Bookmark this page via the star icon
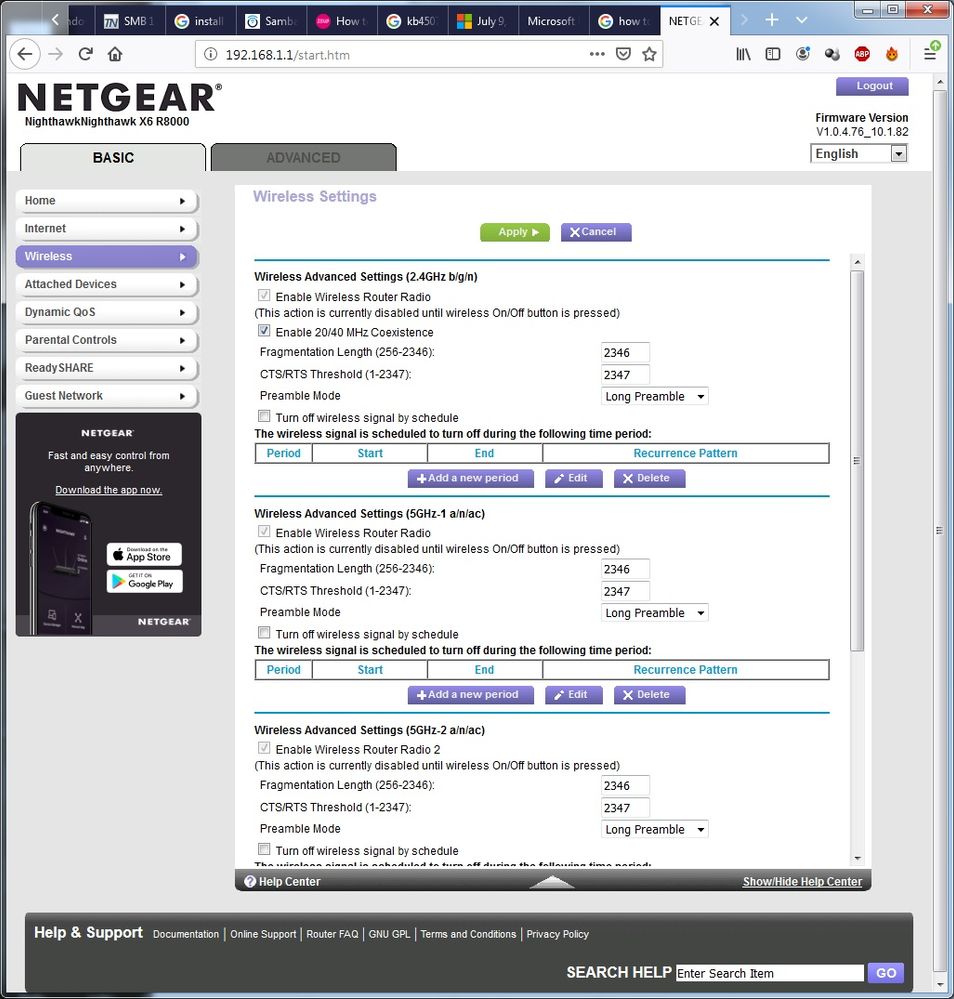The height and width of the screenshot is (999, 954). [x=650, y=56]
